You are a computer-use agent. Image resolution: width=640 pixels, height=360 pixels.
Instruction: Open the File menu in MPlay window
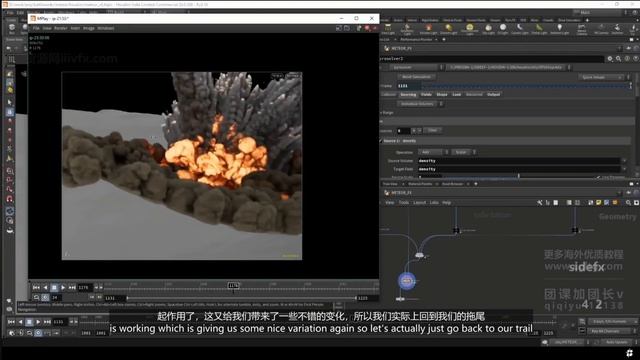point(36,28)
